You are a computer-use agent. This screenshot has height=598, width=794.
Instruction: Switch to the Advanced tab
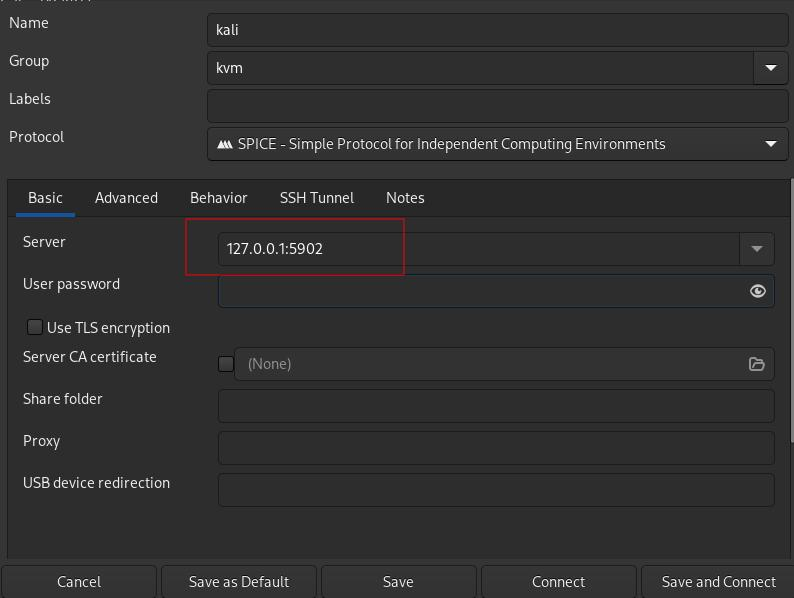[126, 198]
